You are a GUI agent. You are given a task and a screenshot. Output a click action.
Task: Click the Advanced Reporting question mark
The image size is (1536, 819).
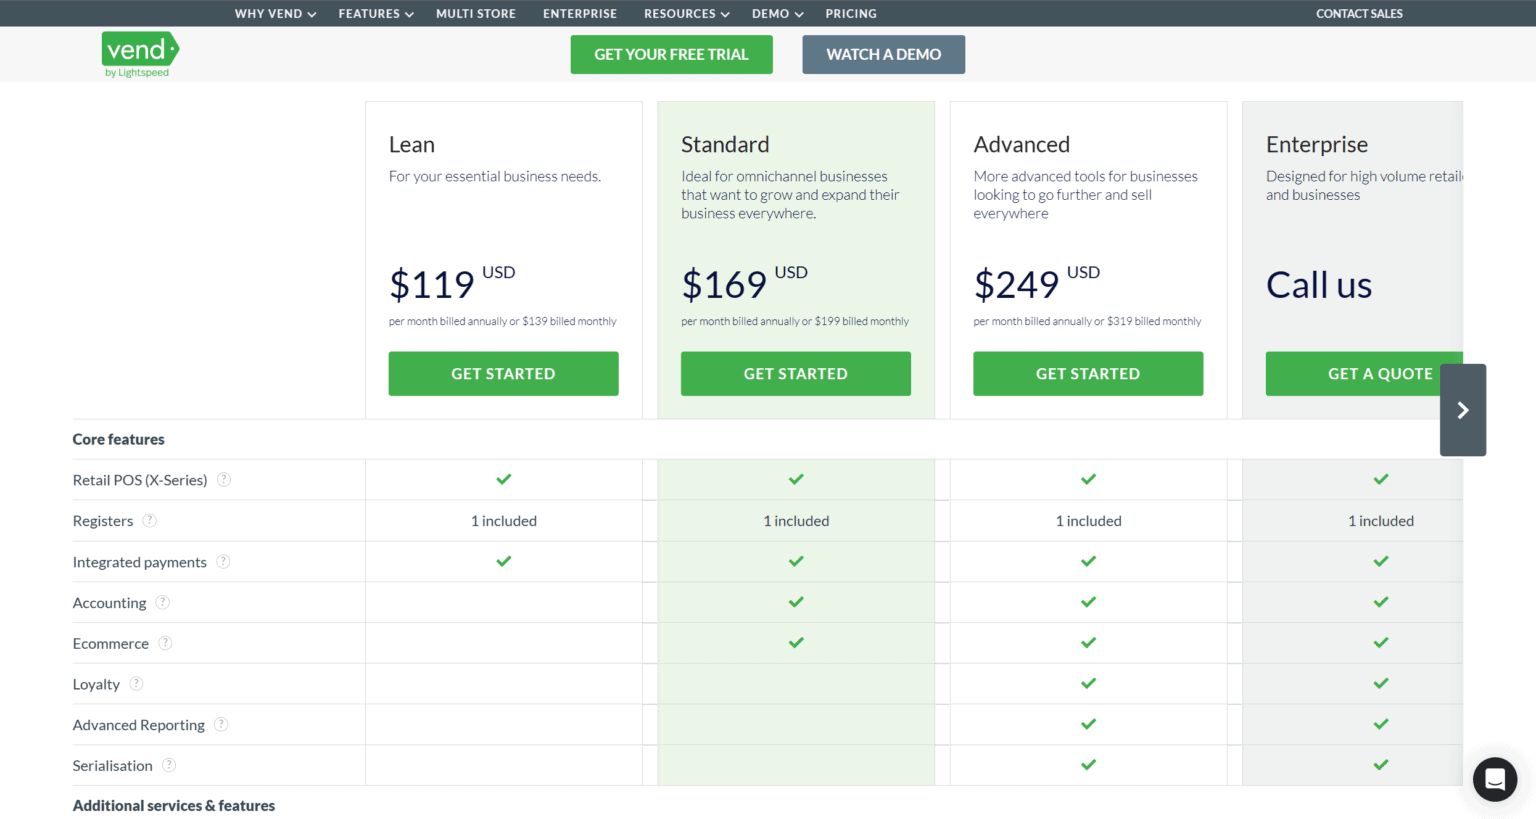[221, 724]
